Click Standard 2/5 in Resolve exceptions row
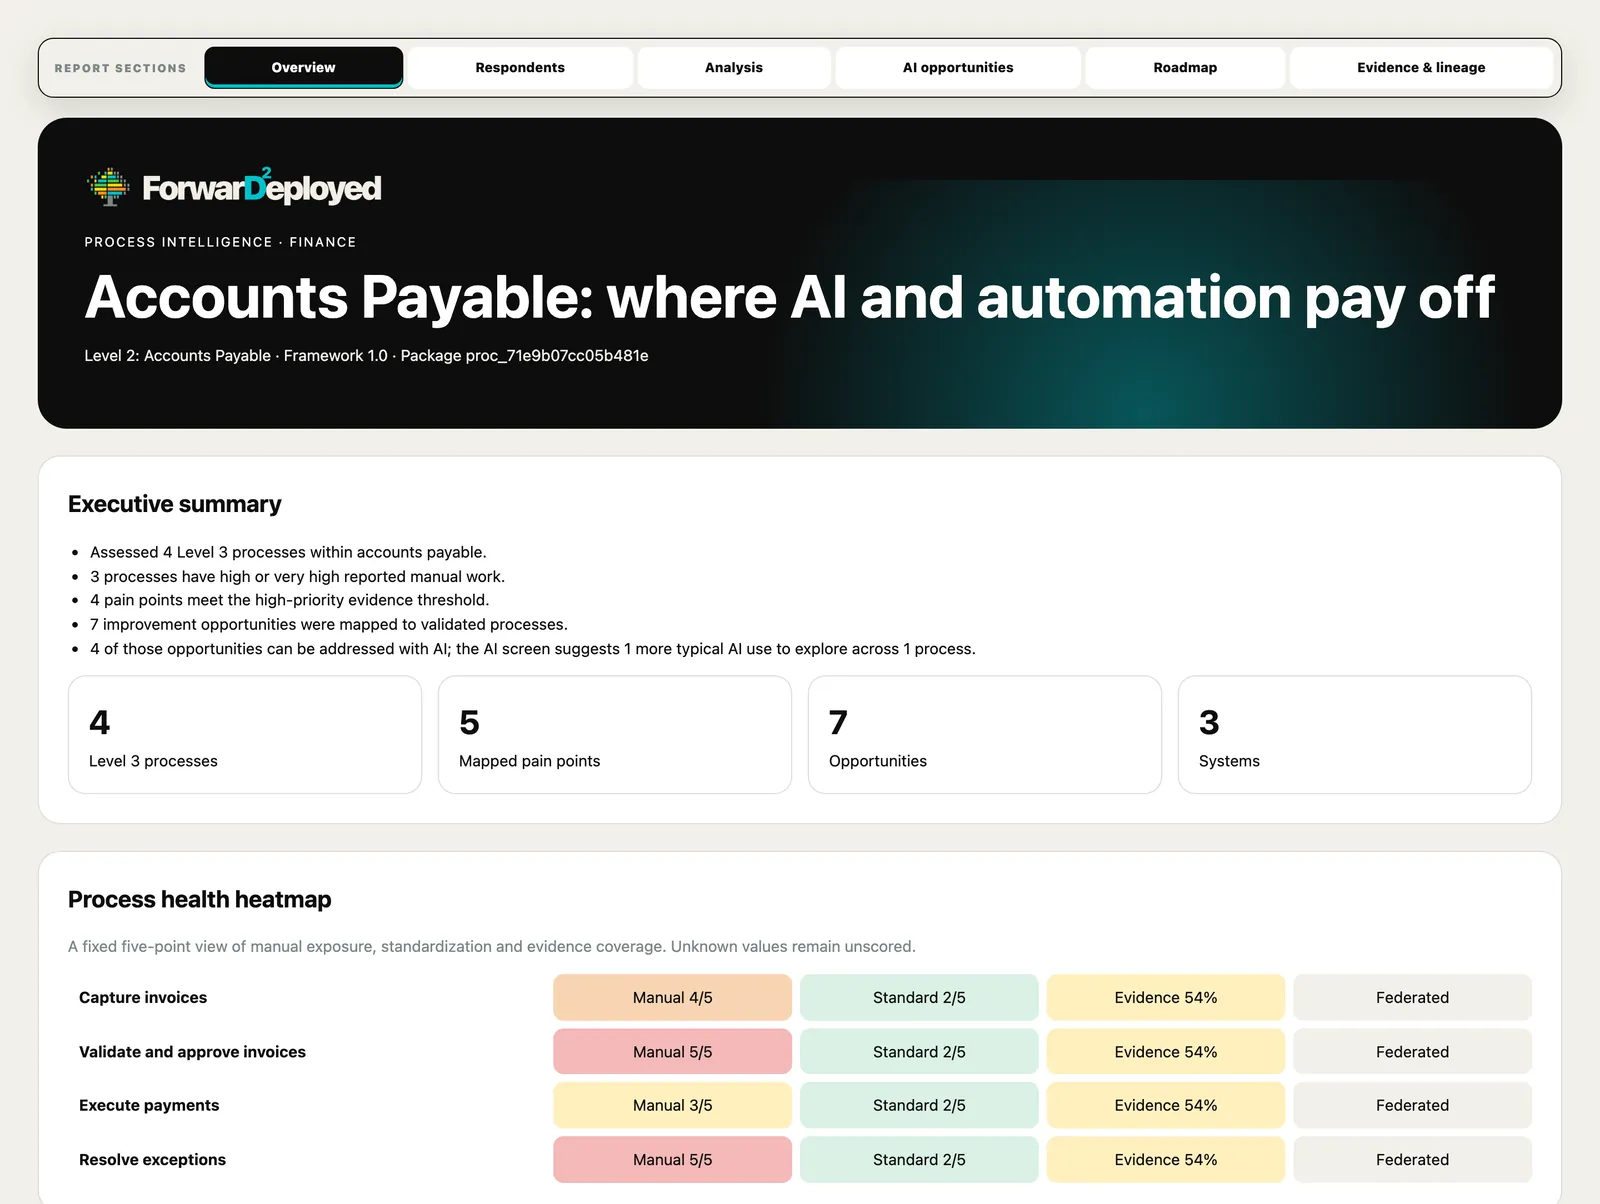Viewport: 1600px width, 1204px height. 919,1160
